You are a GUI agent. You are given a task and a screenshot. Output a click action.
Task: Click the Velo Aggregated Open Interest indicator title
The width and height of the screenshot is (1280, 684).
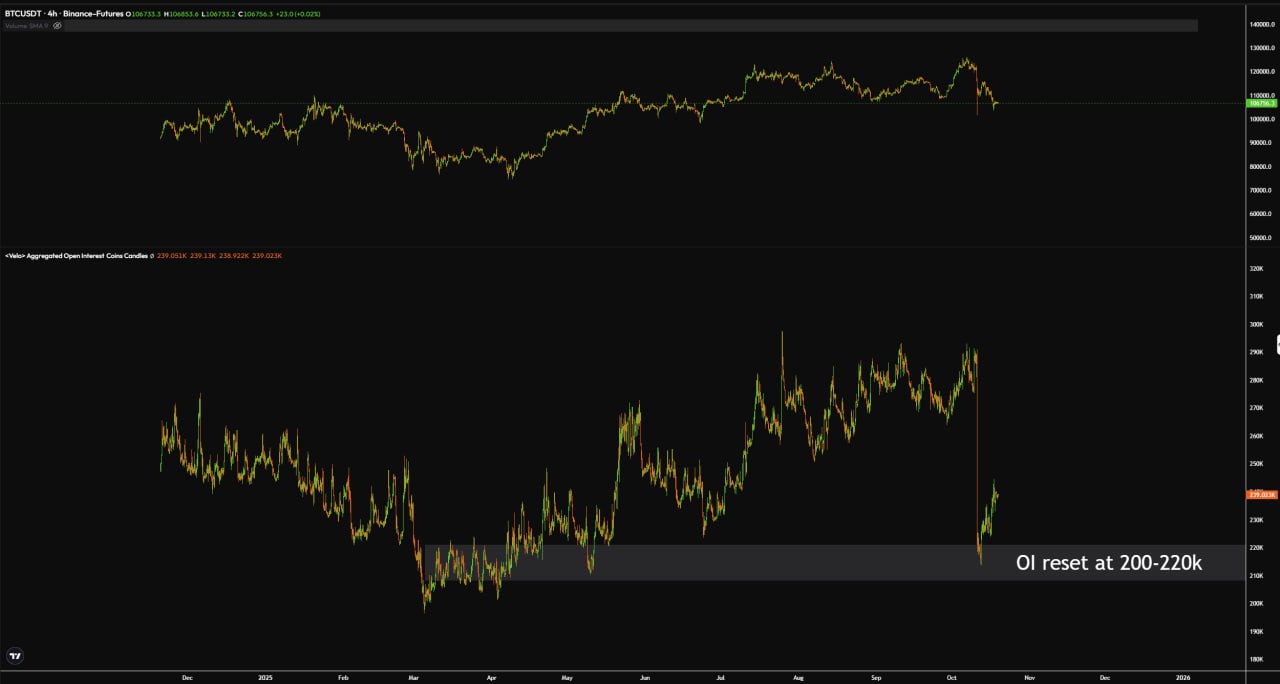(x=76, y=256)
